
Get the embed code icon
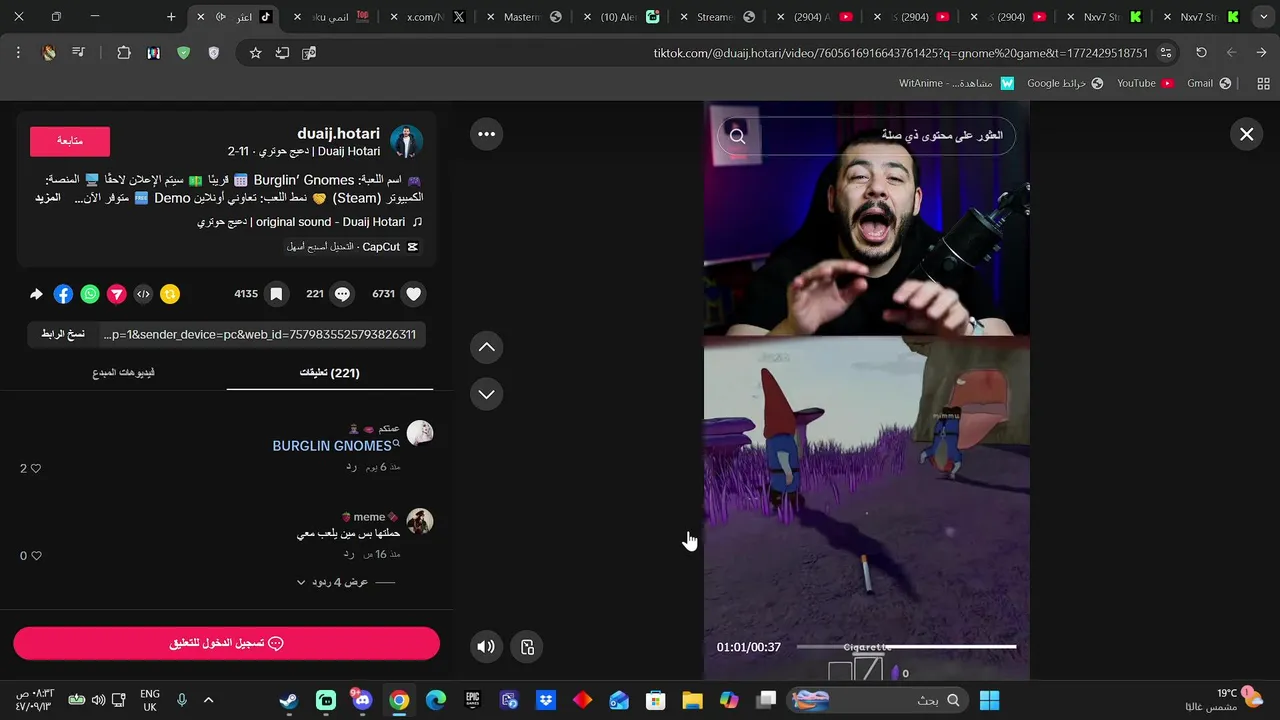click(144, 294)
